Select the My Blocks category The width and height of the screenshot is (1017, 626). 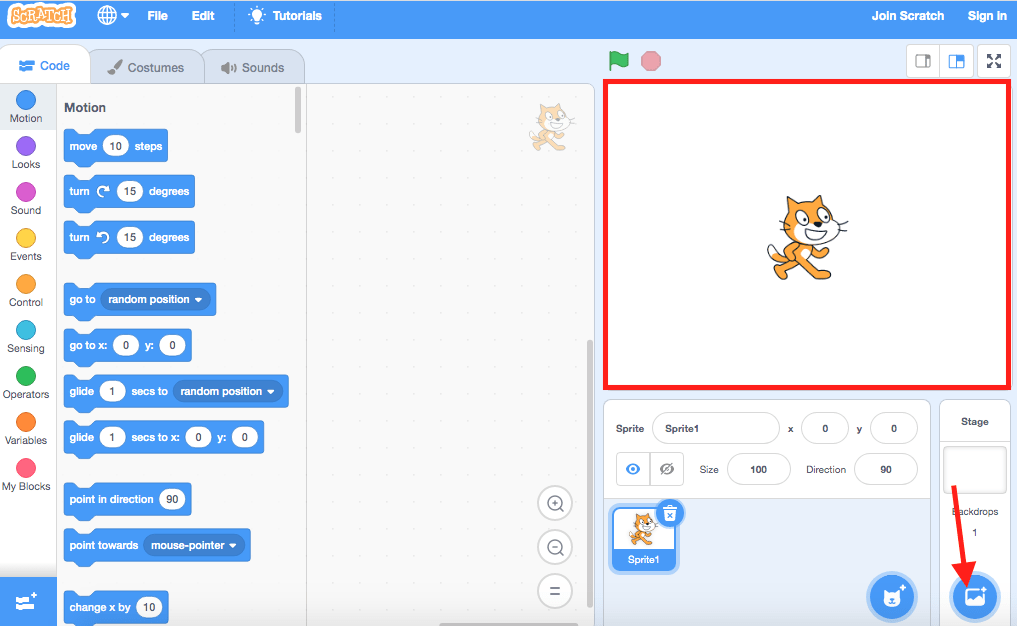pyautogui.click(x=26, y=476)
